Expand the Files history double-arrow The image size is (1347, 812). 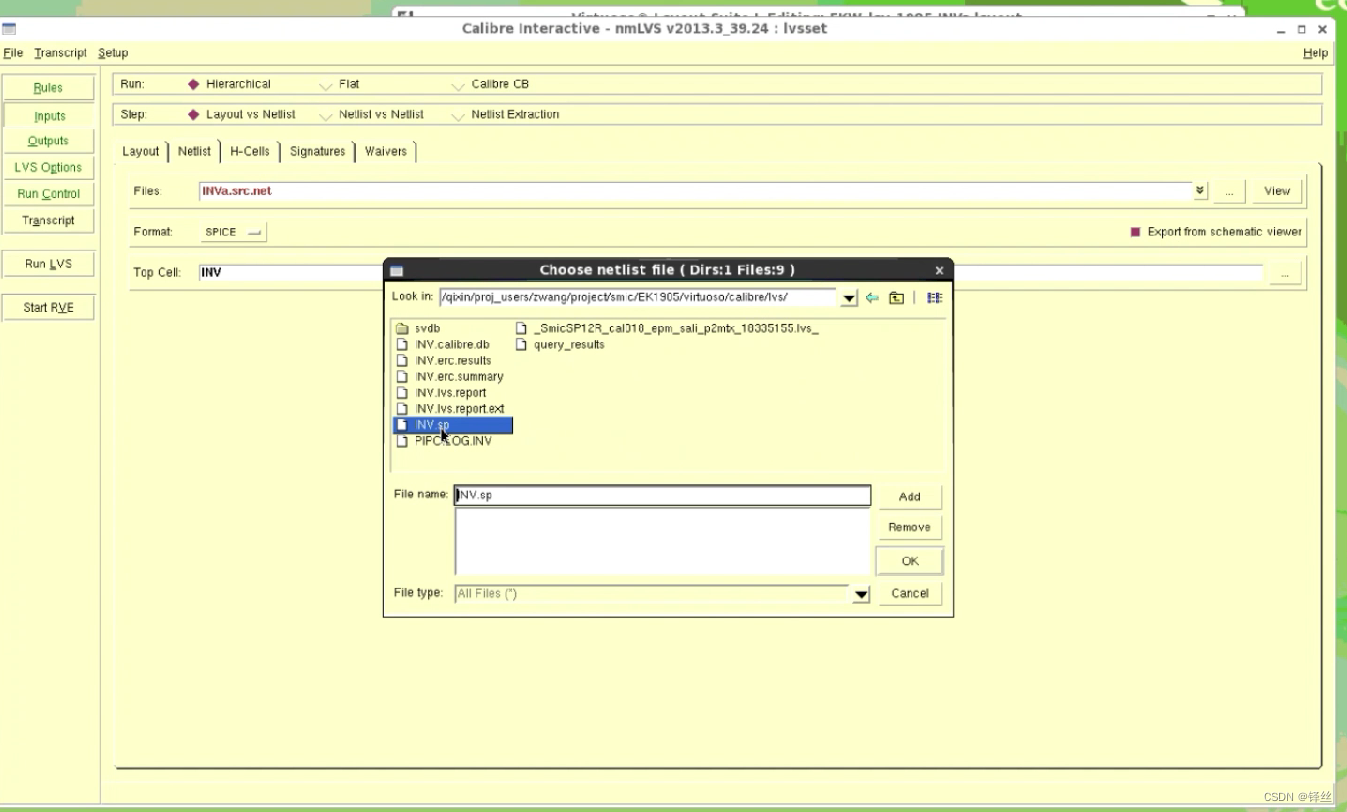coord(1200,190)
